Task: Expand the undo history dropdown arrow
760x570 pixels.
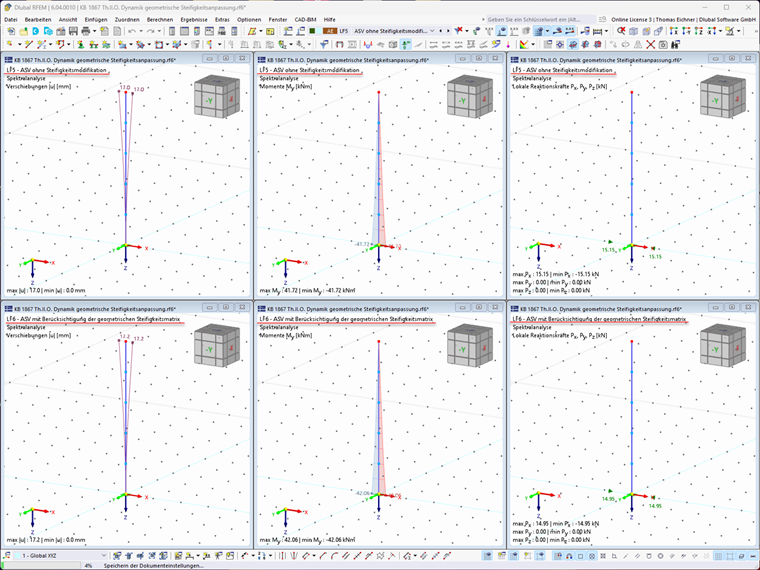Action: tap(141, 31)
